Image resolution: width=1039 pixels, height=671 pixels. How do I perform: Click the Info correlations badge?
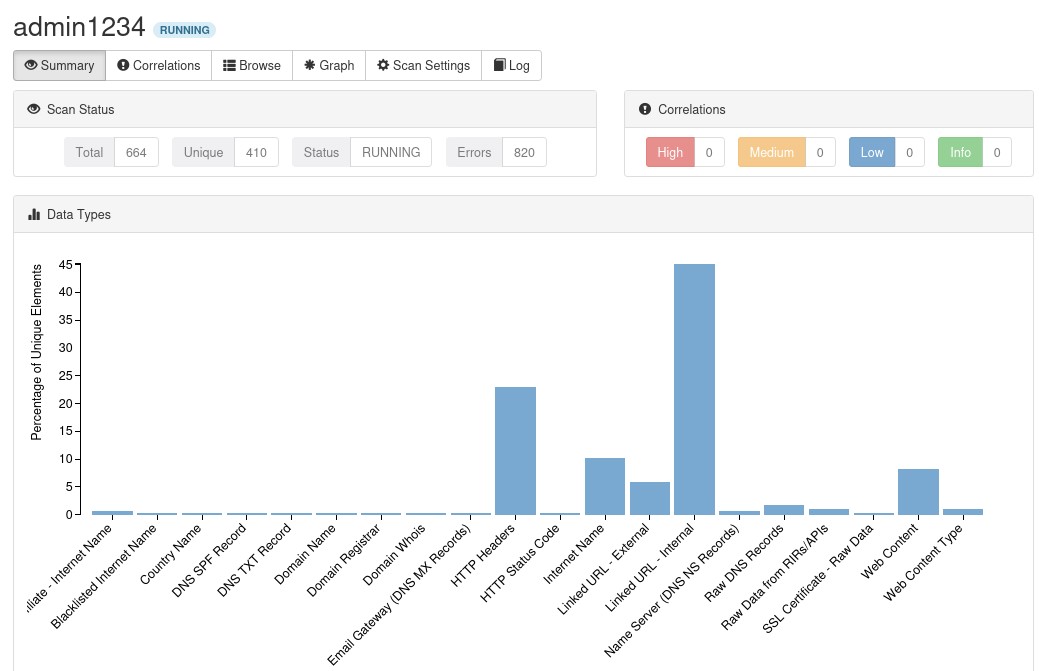click(x=960, y=152)
